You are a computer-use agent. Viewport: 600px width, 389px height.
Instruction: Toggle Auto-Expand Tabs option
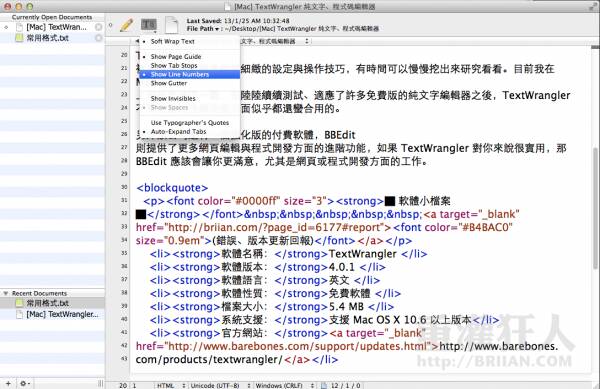click(x=190, y=131)
